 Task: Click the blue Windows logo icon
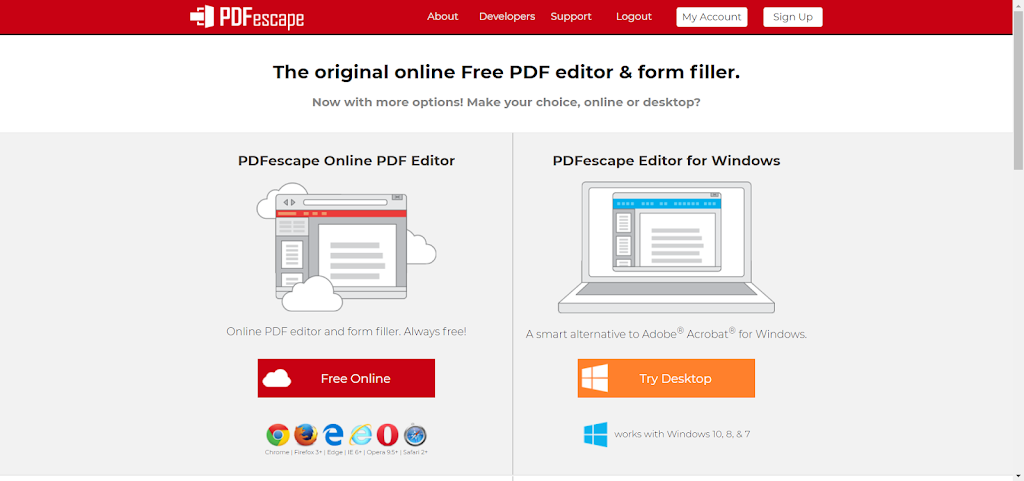pos(596,434)
